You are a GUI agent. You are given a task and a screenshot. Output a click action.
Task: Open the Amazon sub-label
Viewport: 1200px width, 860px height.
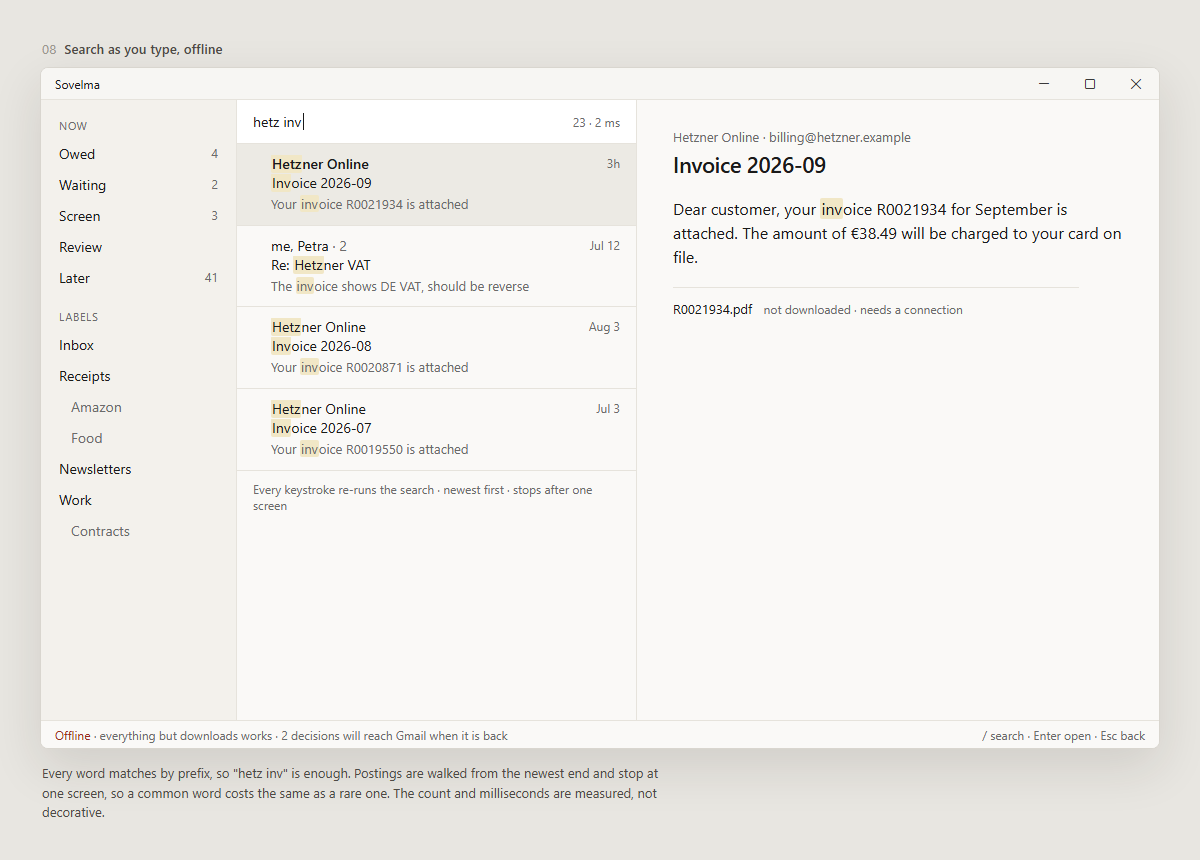pyautogui.click(x=138, y=407)
